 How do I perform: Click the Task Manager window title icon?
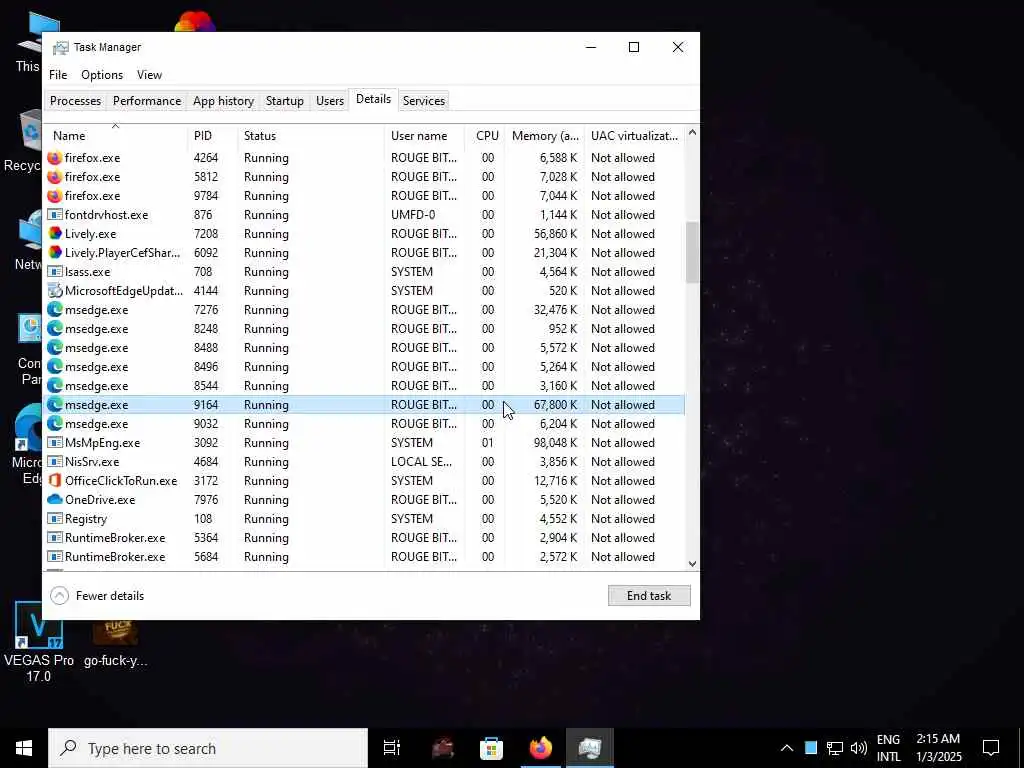click(x=60, y=47)
